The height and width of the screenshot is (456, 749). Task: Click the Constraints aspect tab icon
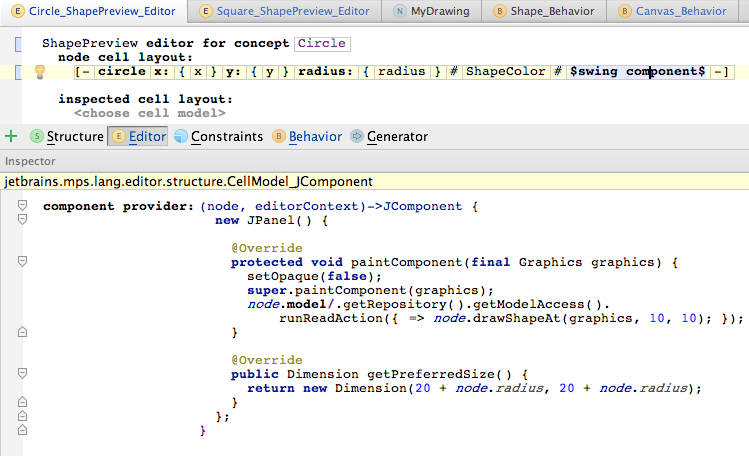pos(180,137)
